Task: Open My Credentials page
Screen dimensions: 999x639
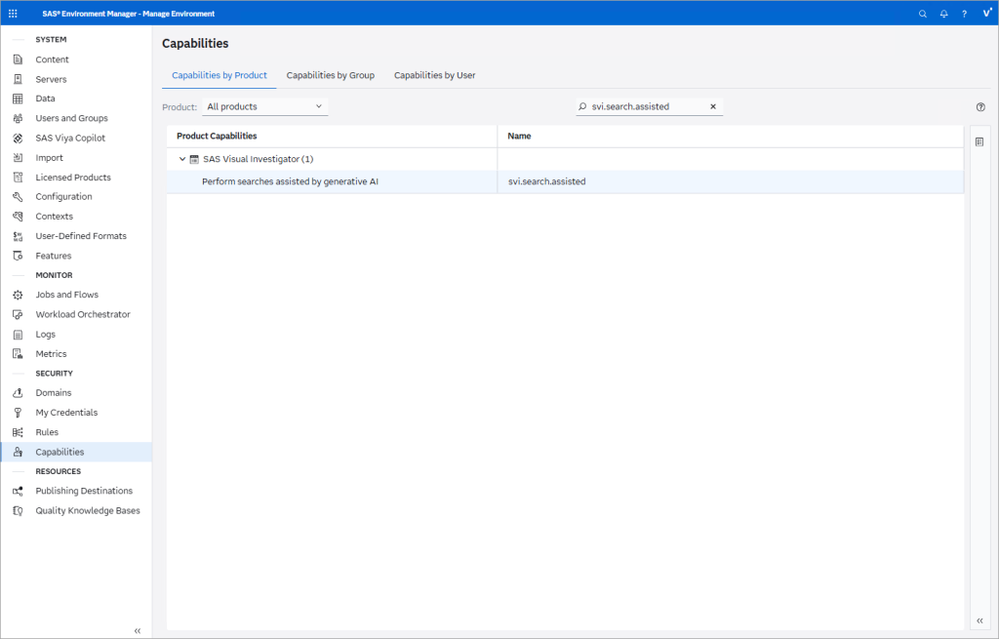Action: (67, 413)
